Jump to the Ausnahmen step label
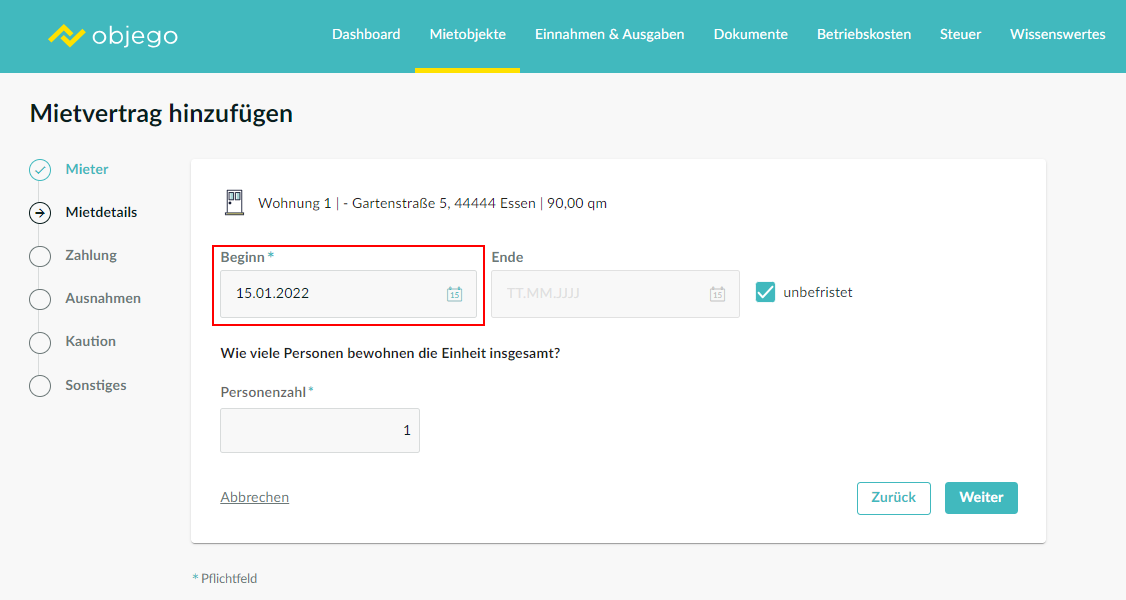This screenshot has width=1126, height=600. click(103, 298)
